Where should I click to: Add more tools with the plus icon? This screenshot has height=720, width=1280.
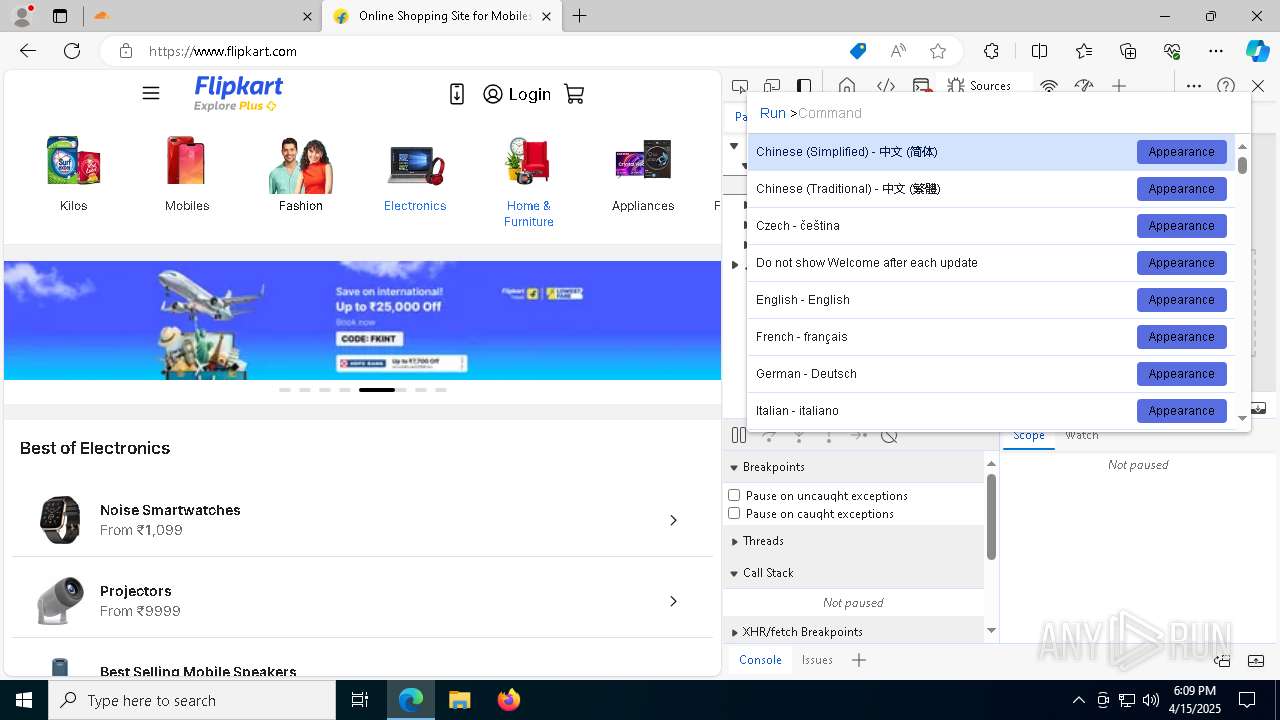[1119, 86]
